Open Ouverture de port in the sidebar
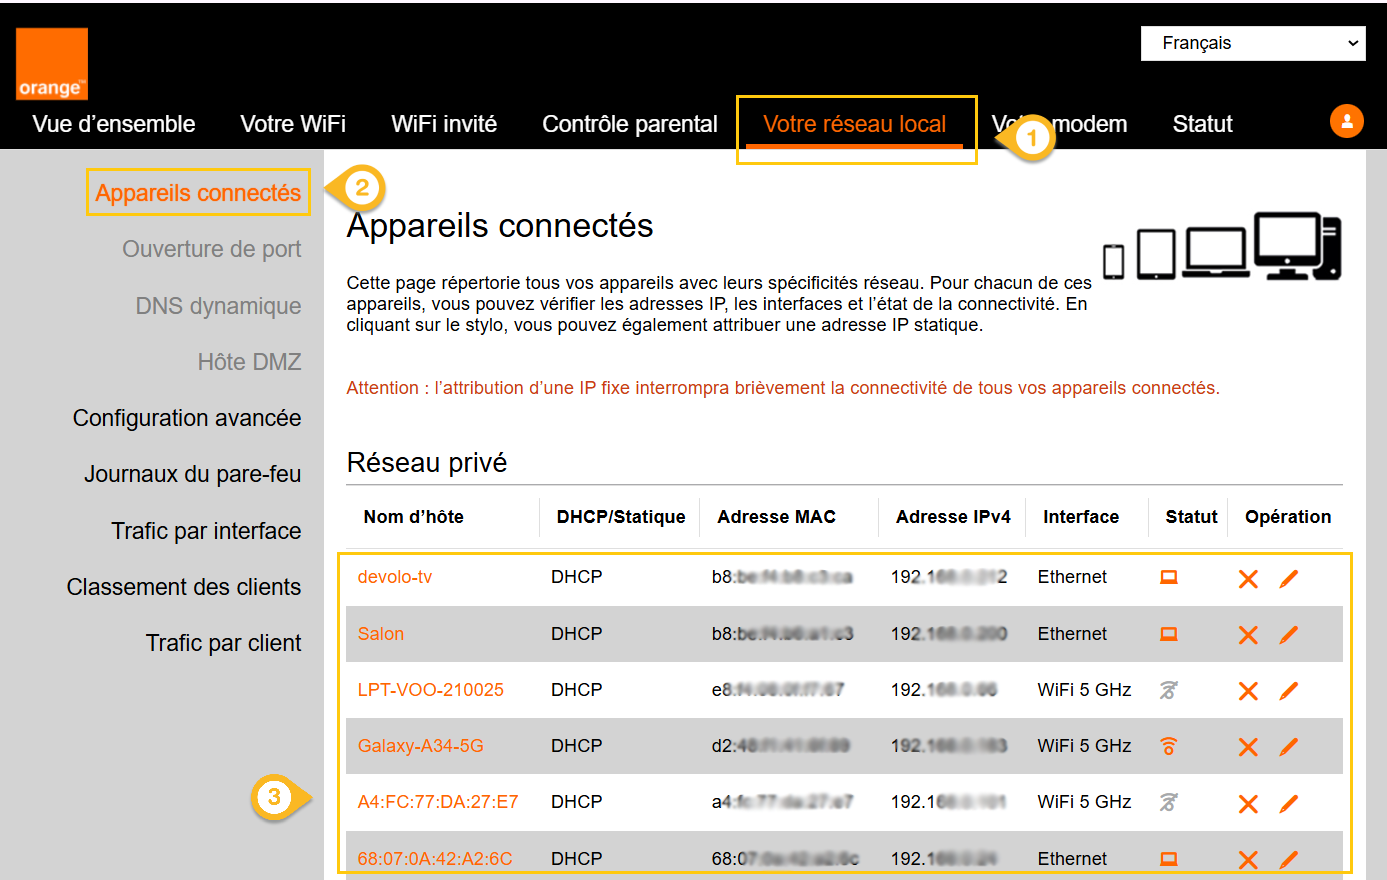 (211, 249)
